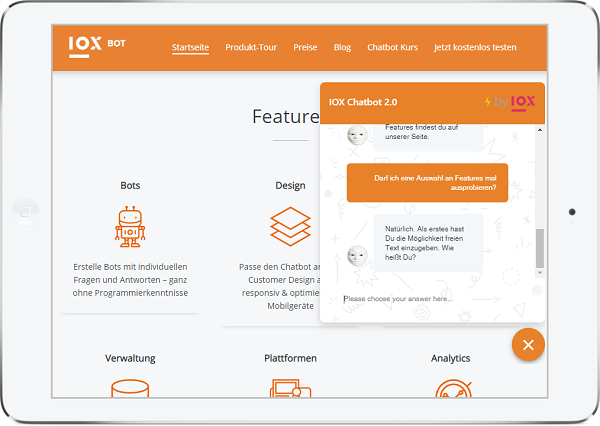
Task: Click 'Passe den Chatbot' description text
Action: tap(280, 286)
